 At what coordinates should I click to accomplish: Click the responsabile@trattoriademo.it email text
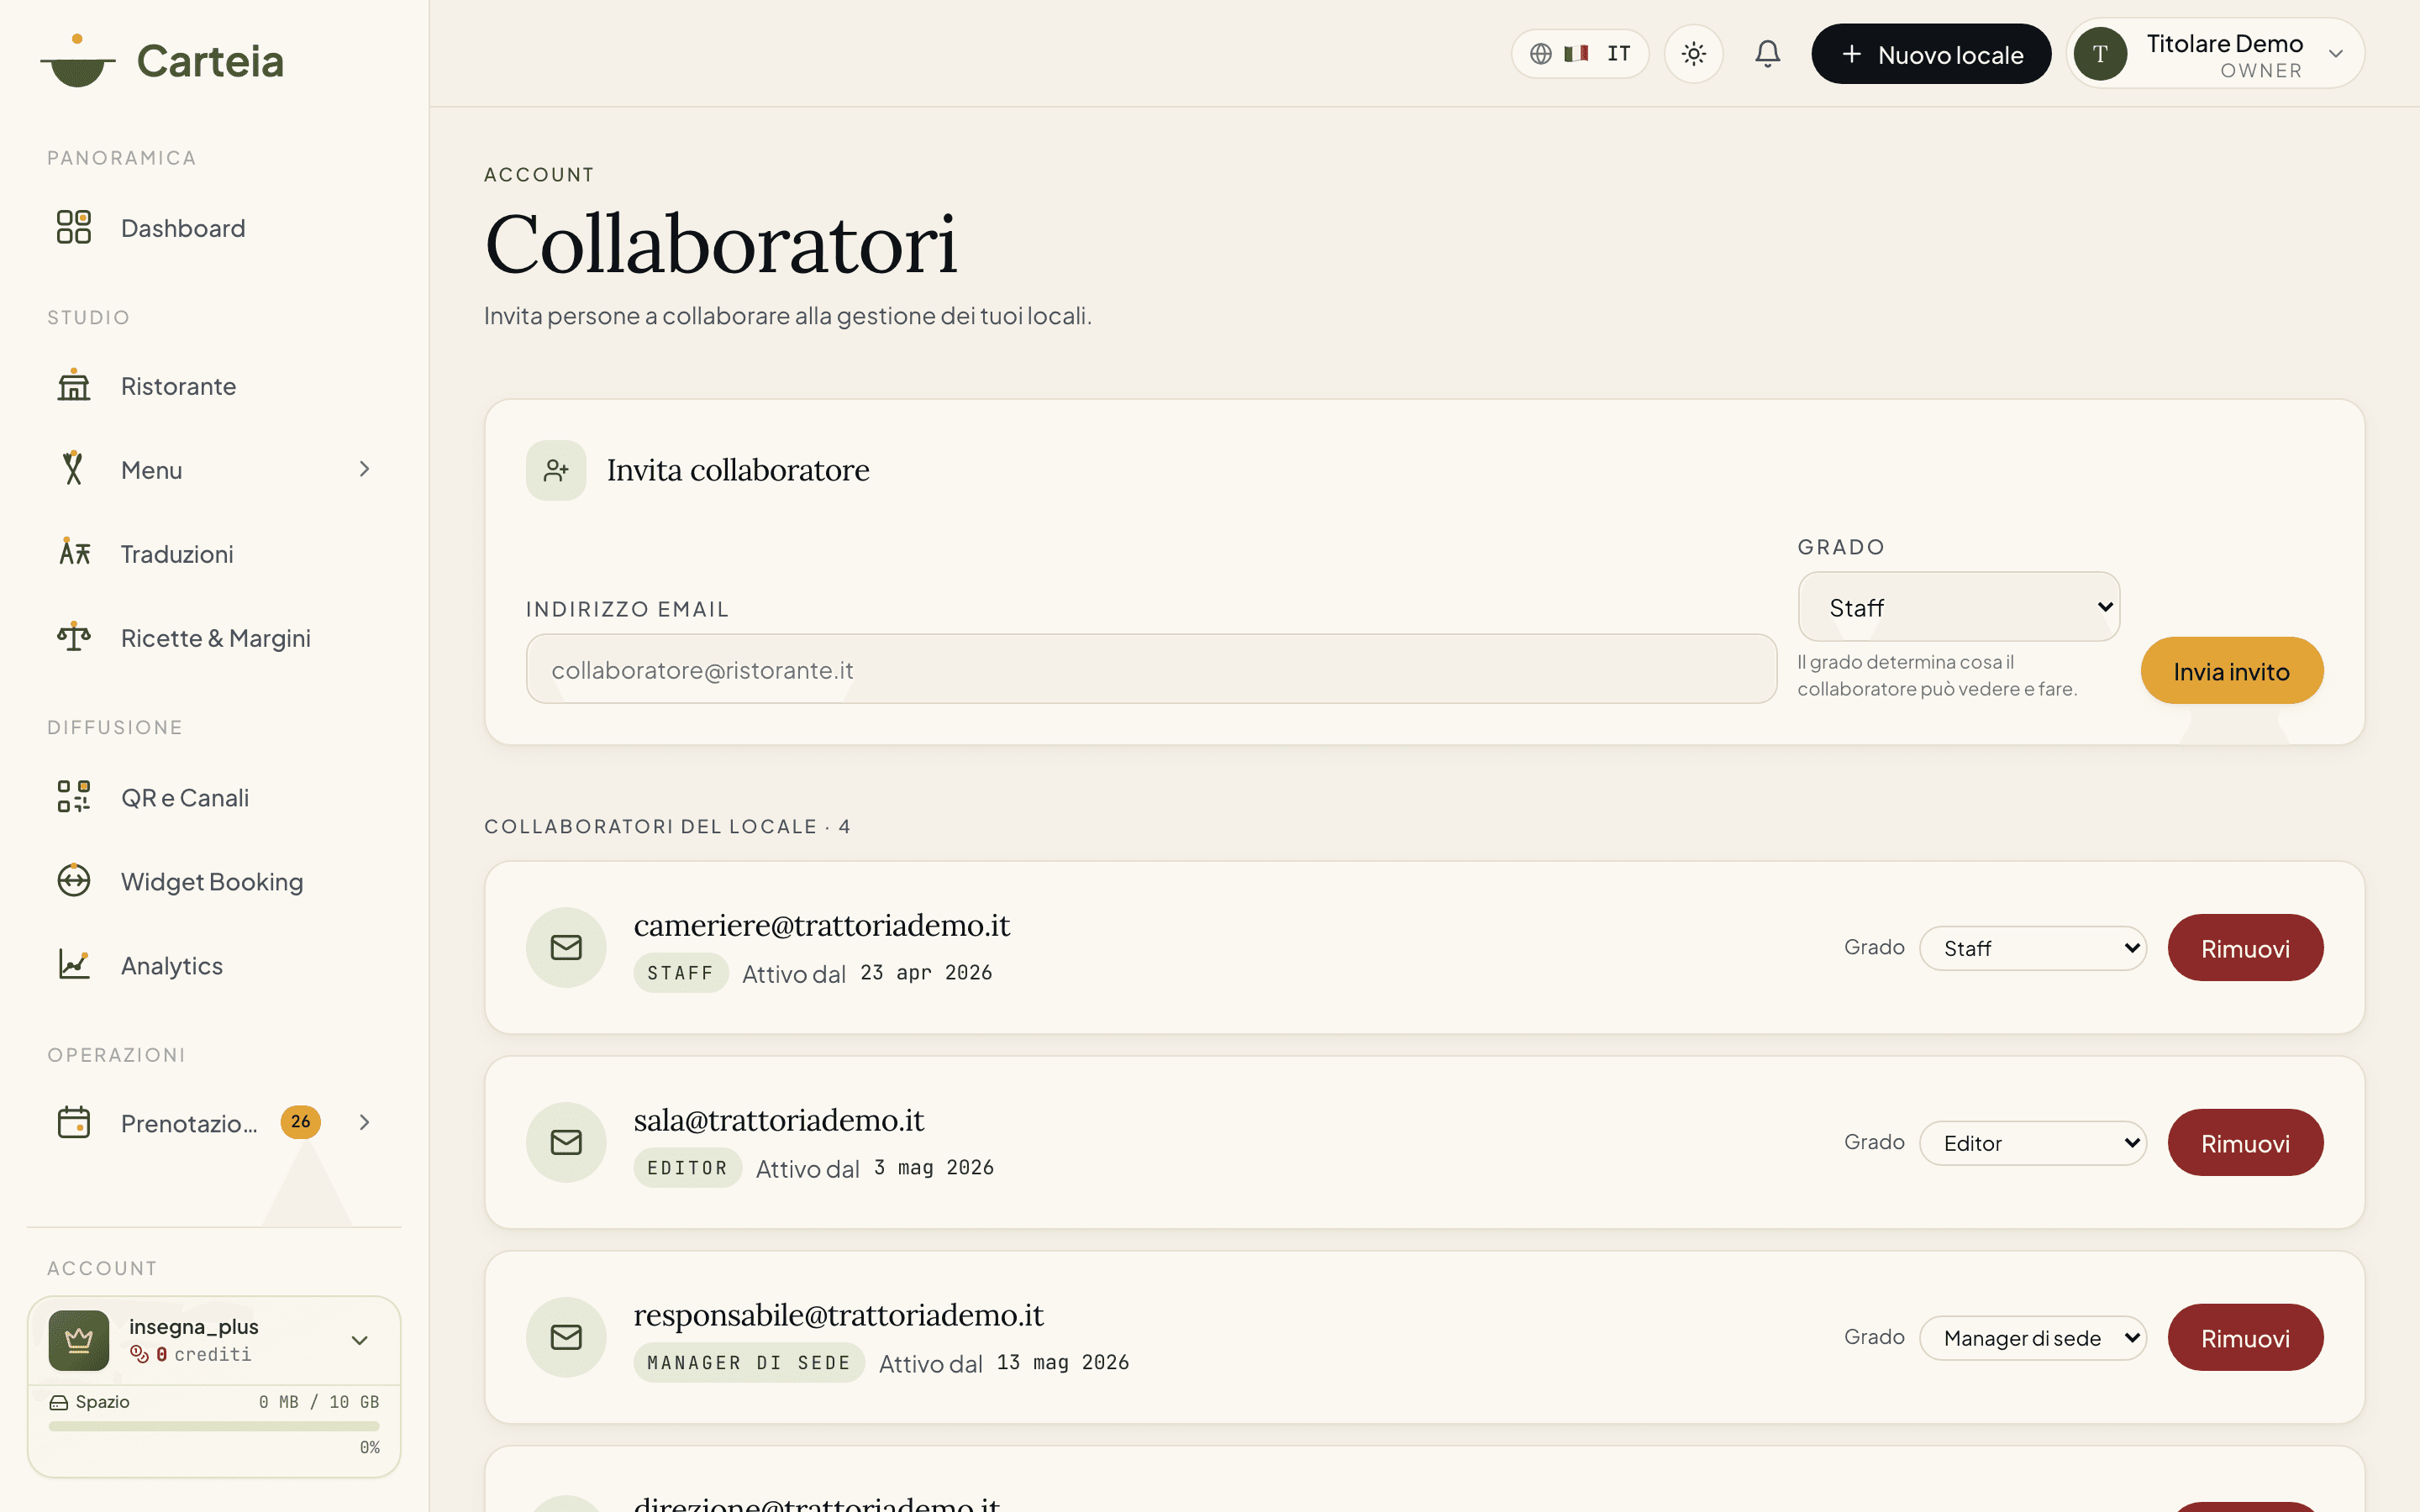coord(839,1315)
